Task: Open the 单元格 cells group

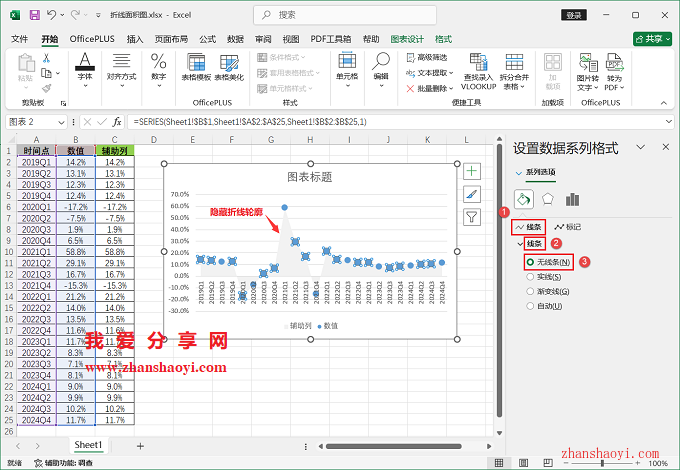Action: click(x=347, y=69)
